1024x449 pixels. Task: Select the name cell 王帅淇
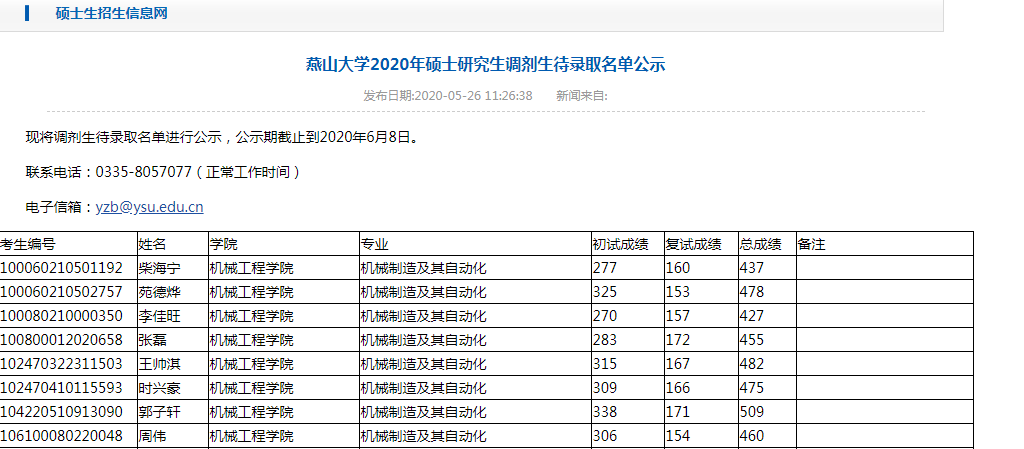tap(159, 364)
